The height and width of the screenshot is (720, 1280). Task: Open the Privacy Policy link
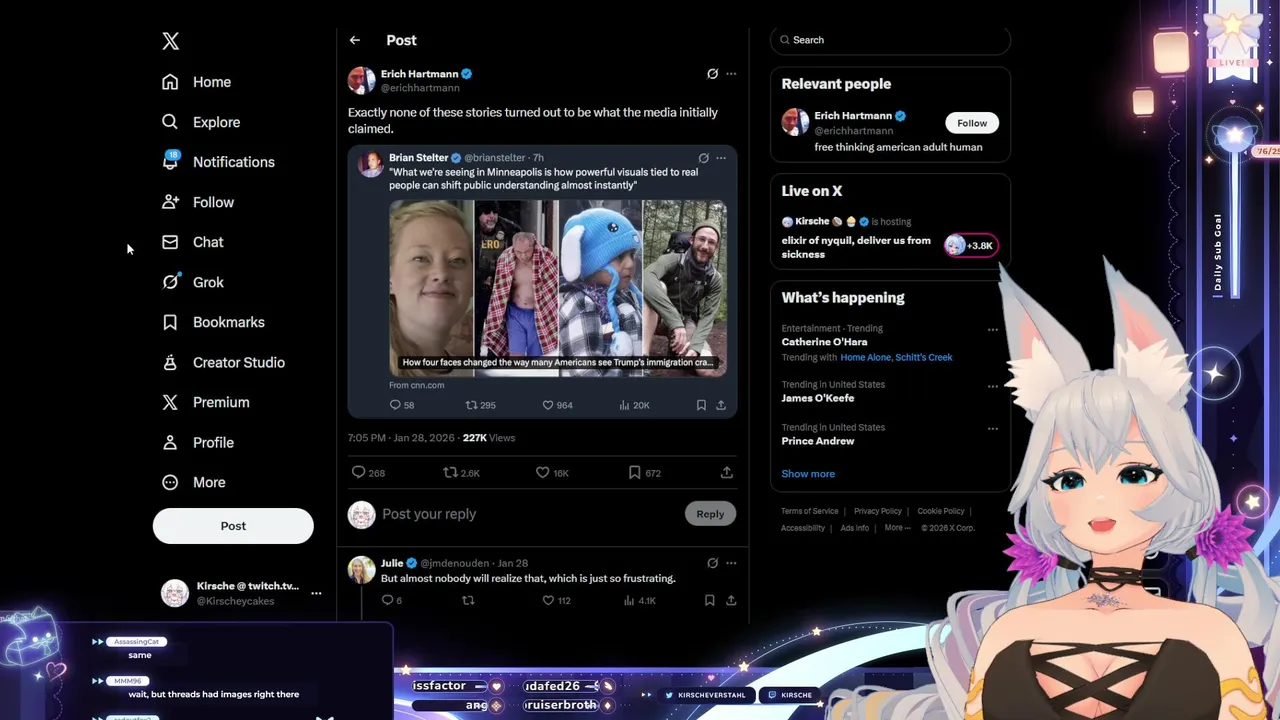878,511
